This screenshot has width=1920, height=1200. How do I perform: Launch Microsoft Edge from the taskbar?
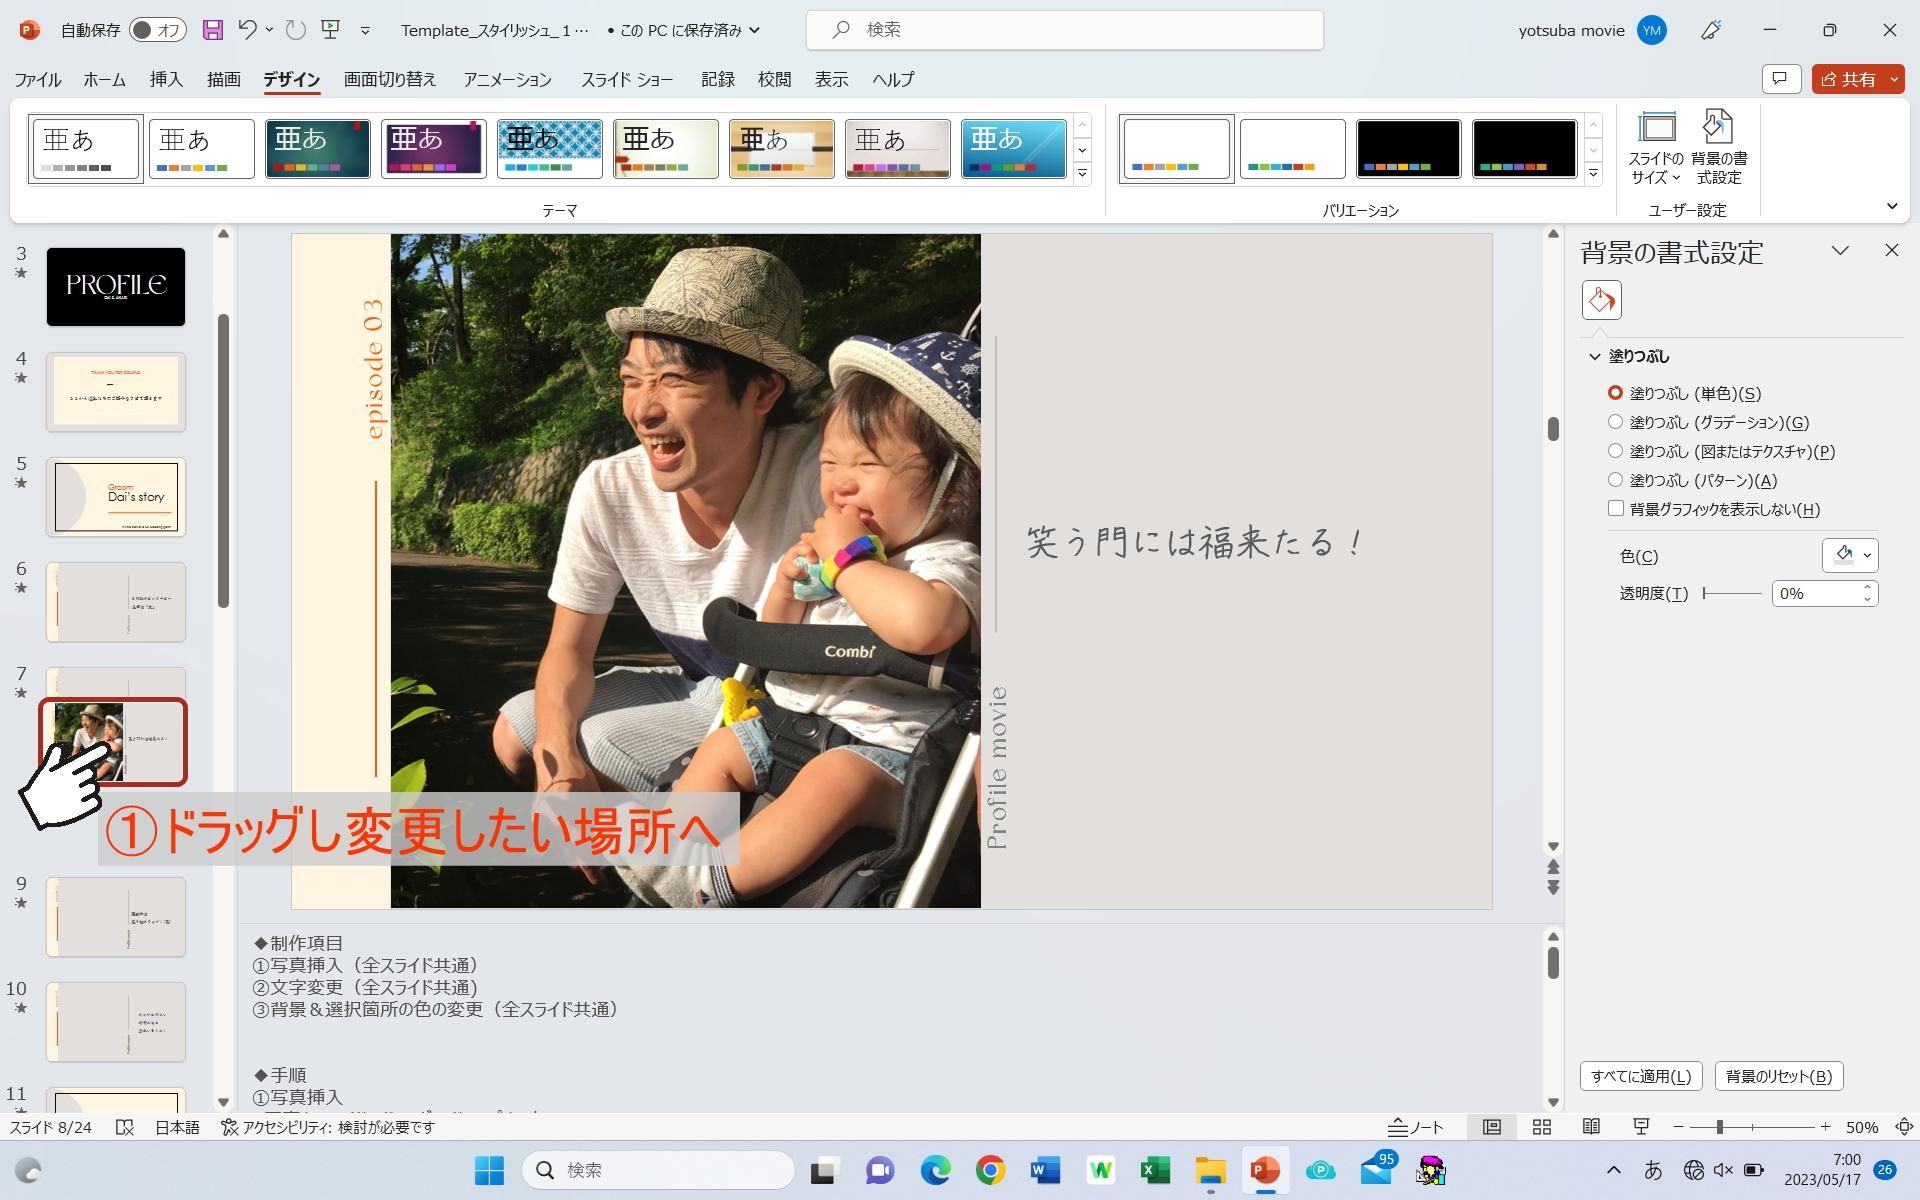click(x=935, y=1170)
